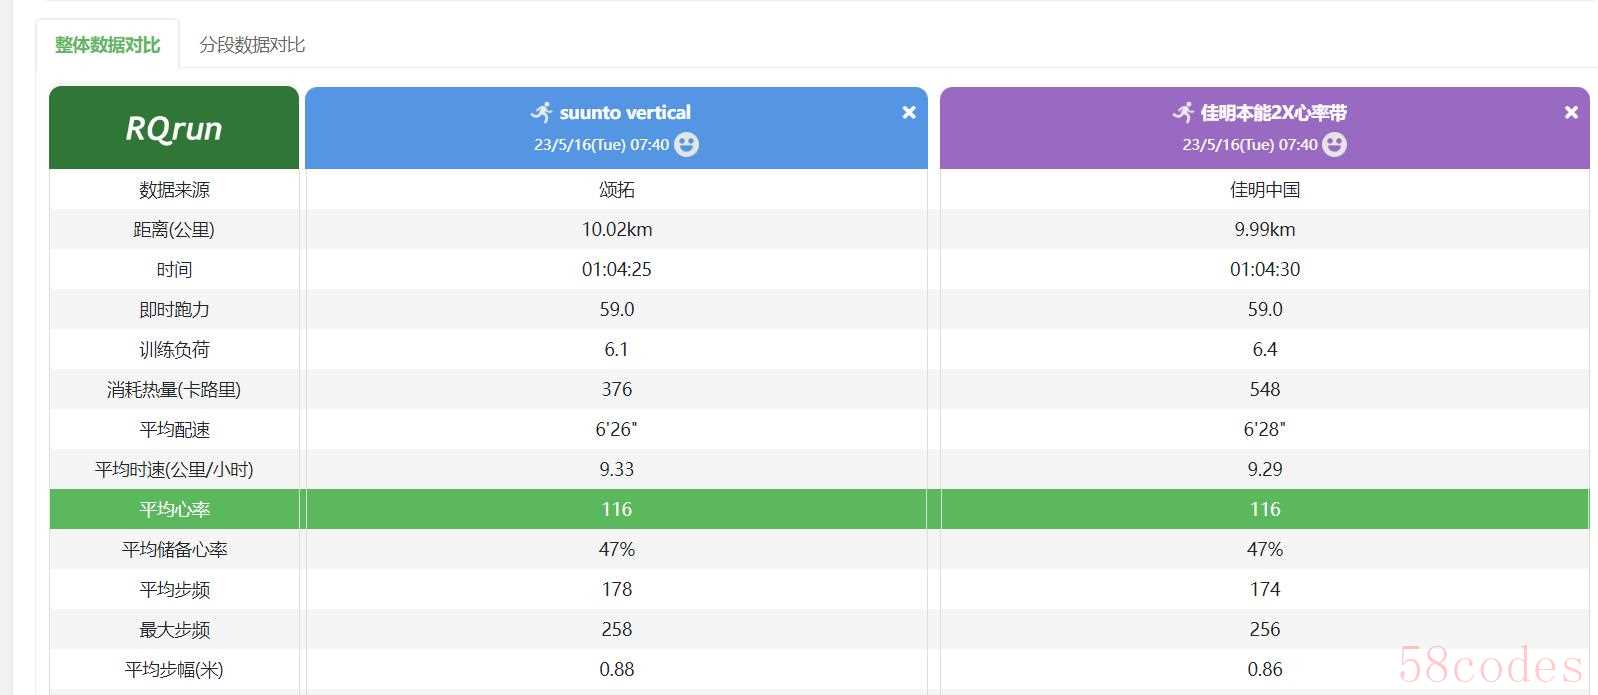1598x695 pixels.
Task: Click the running figure icon beside 佳明本能2X心率带
Action: (x=1183, y=112)
